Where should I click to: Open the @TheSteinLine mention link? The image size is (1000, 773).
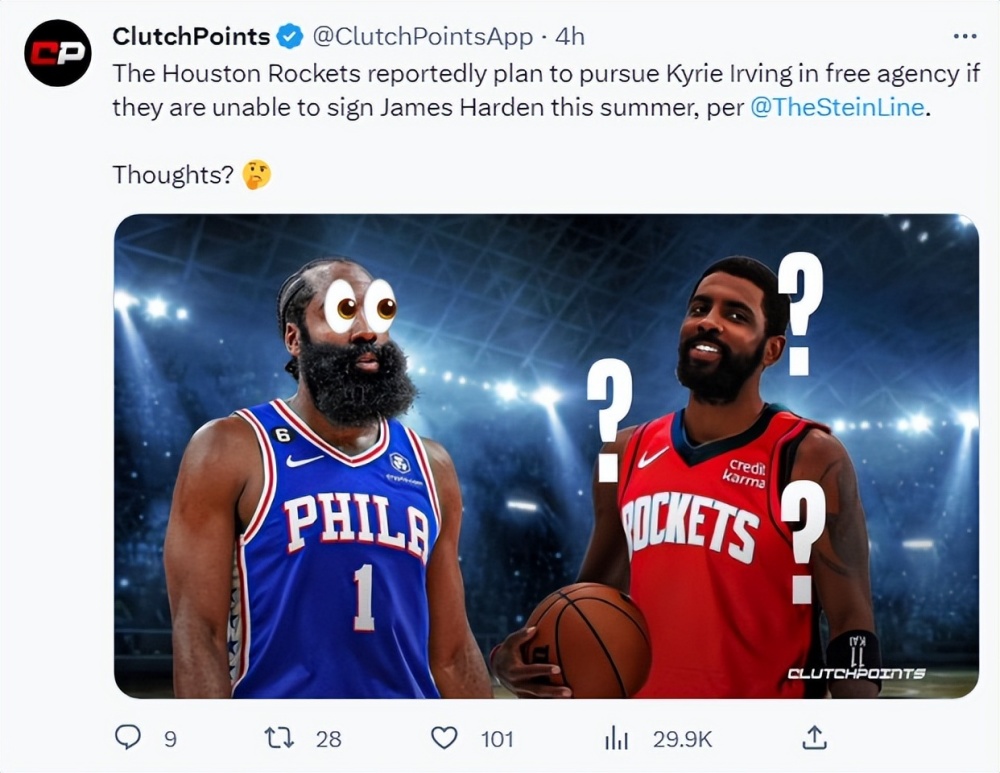coord(837,107)
